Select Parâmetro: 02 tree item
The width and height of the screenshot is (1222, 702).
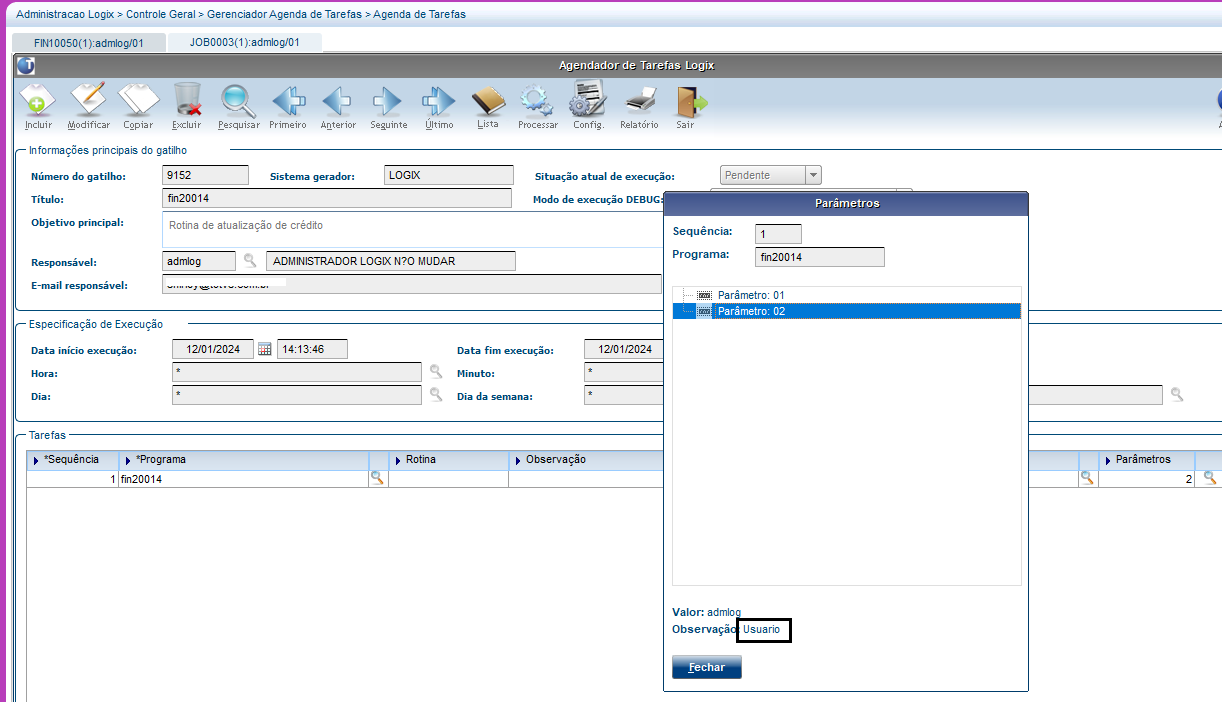pos(846,311)
